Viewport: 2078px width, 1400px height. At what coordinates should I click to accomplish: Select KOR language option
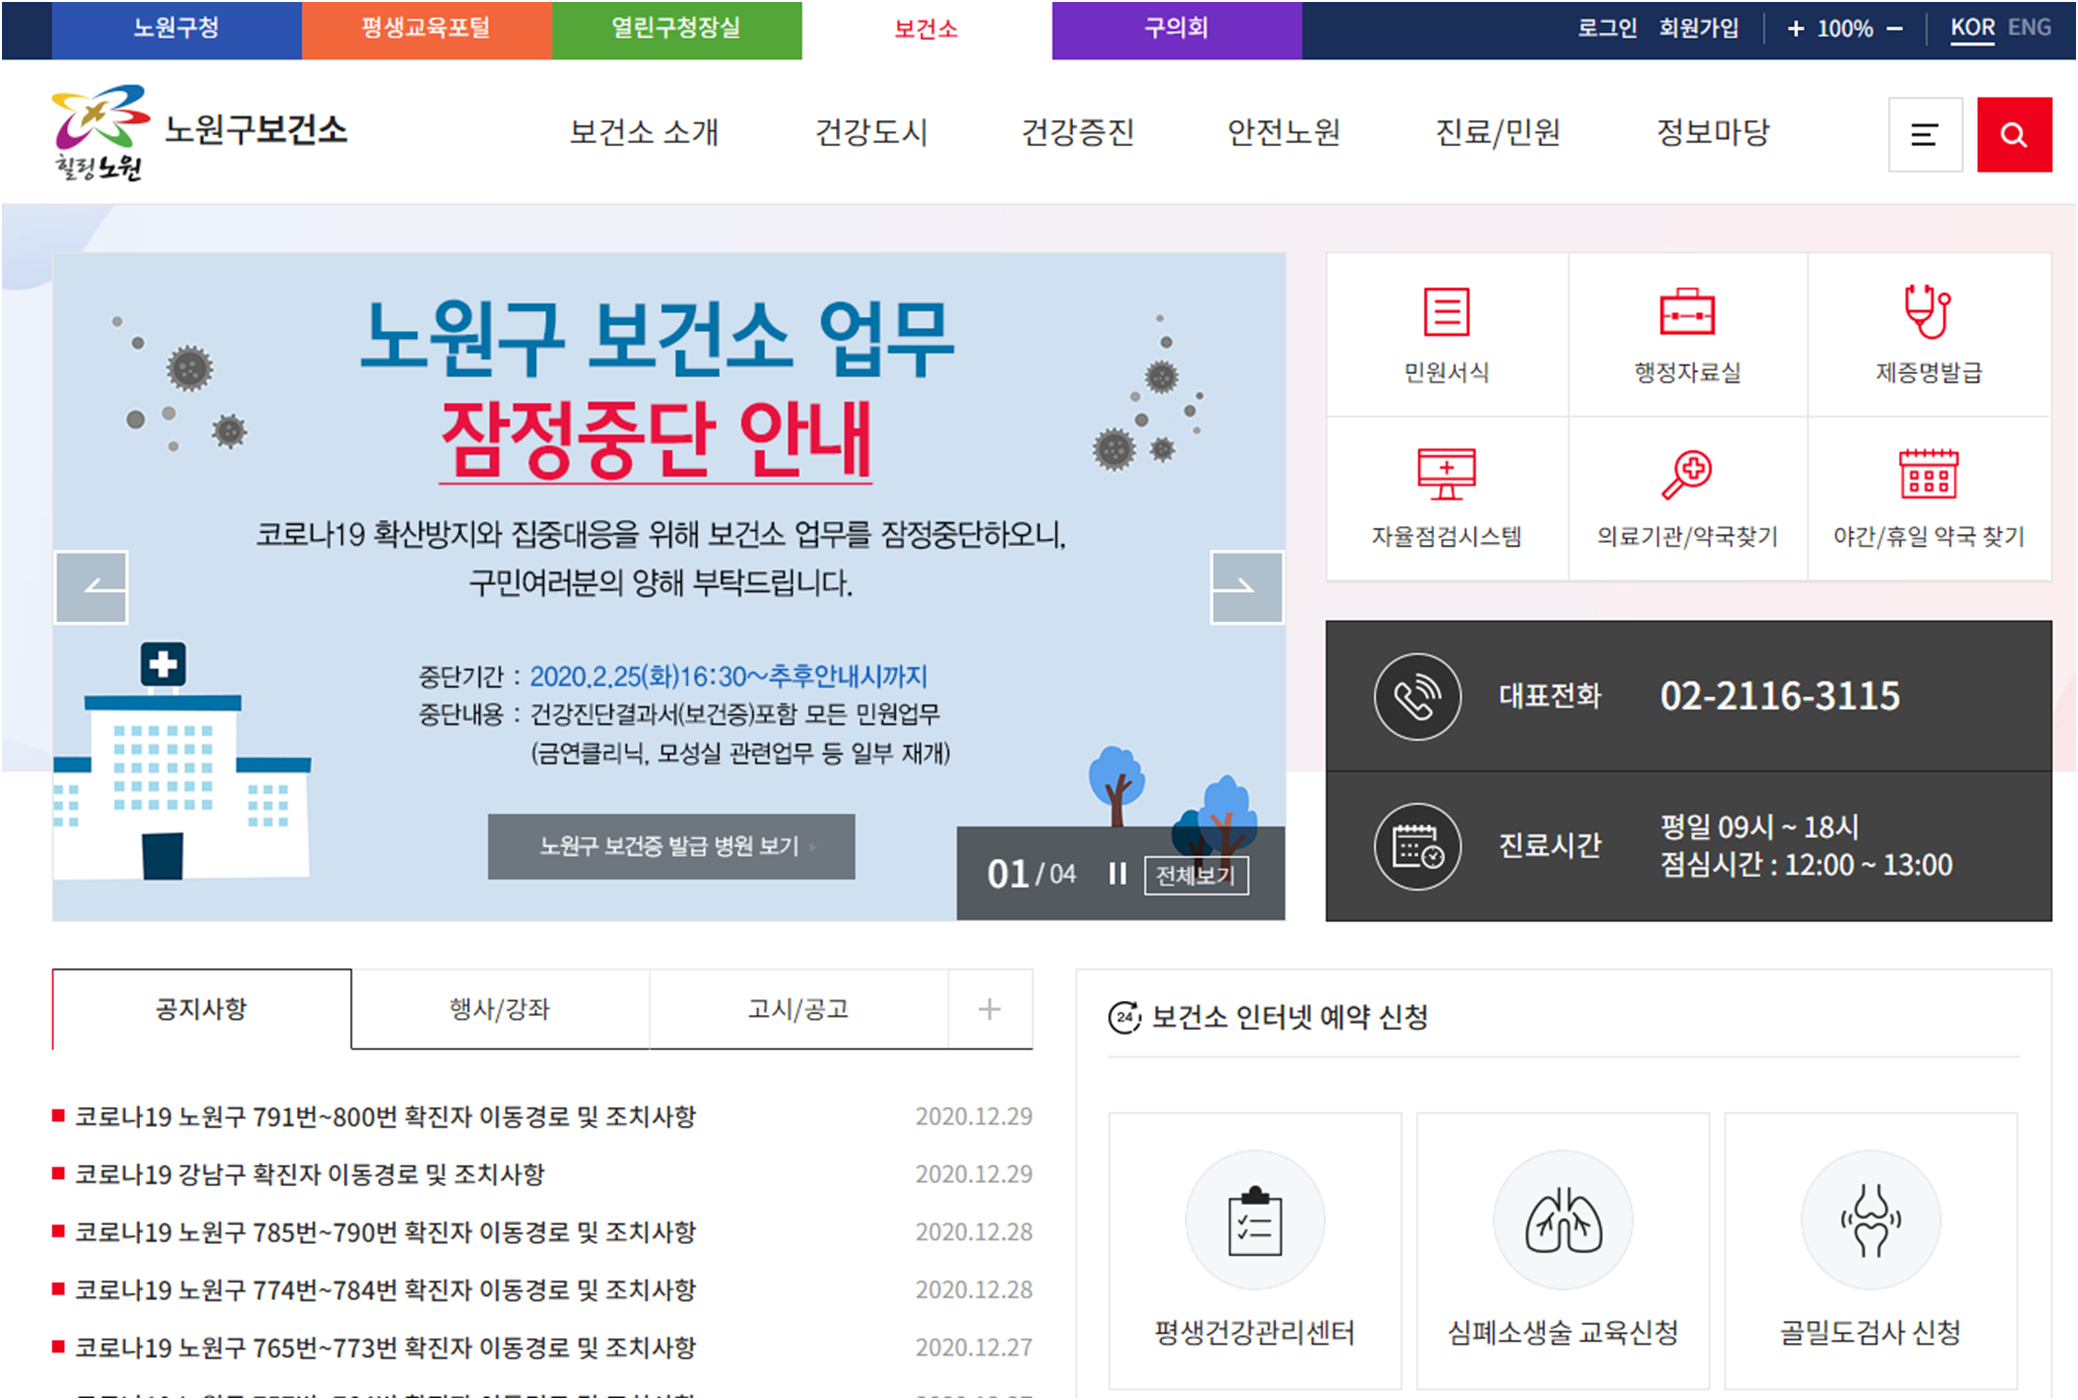click(x=1972, y=28)
